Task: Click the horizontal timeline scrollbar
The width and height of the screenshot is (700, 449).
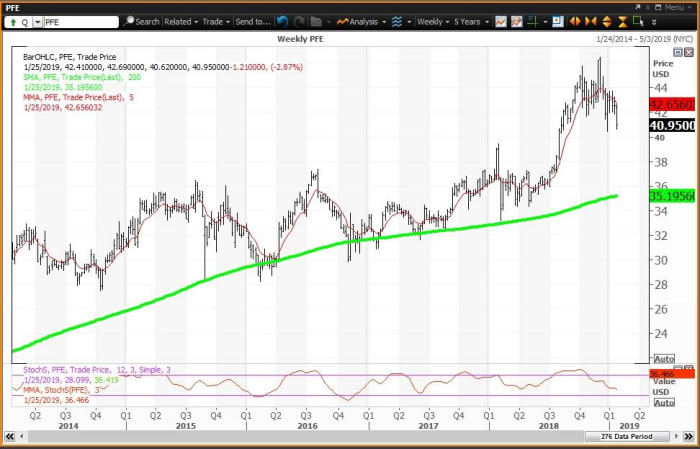Action: pos(300,437)
